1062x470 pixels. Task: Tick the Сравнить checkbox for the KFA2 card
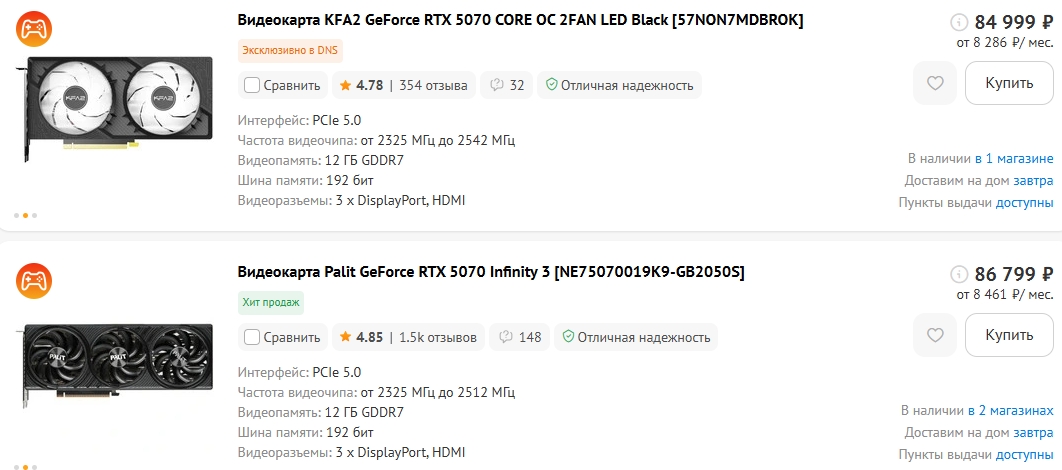252,85
